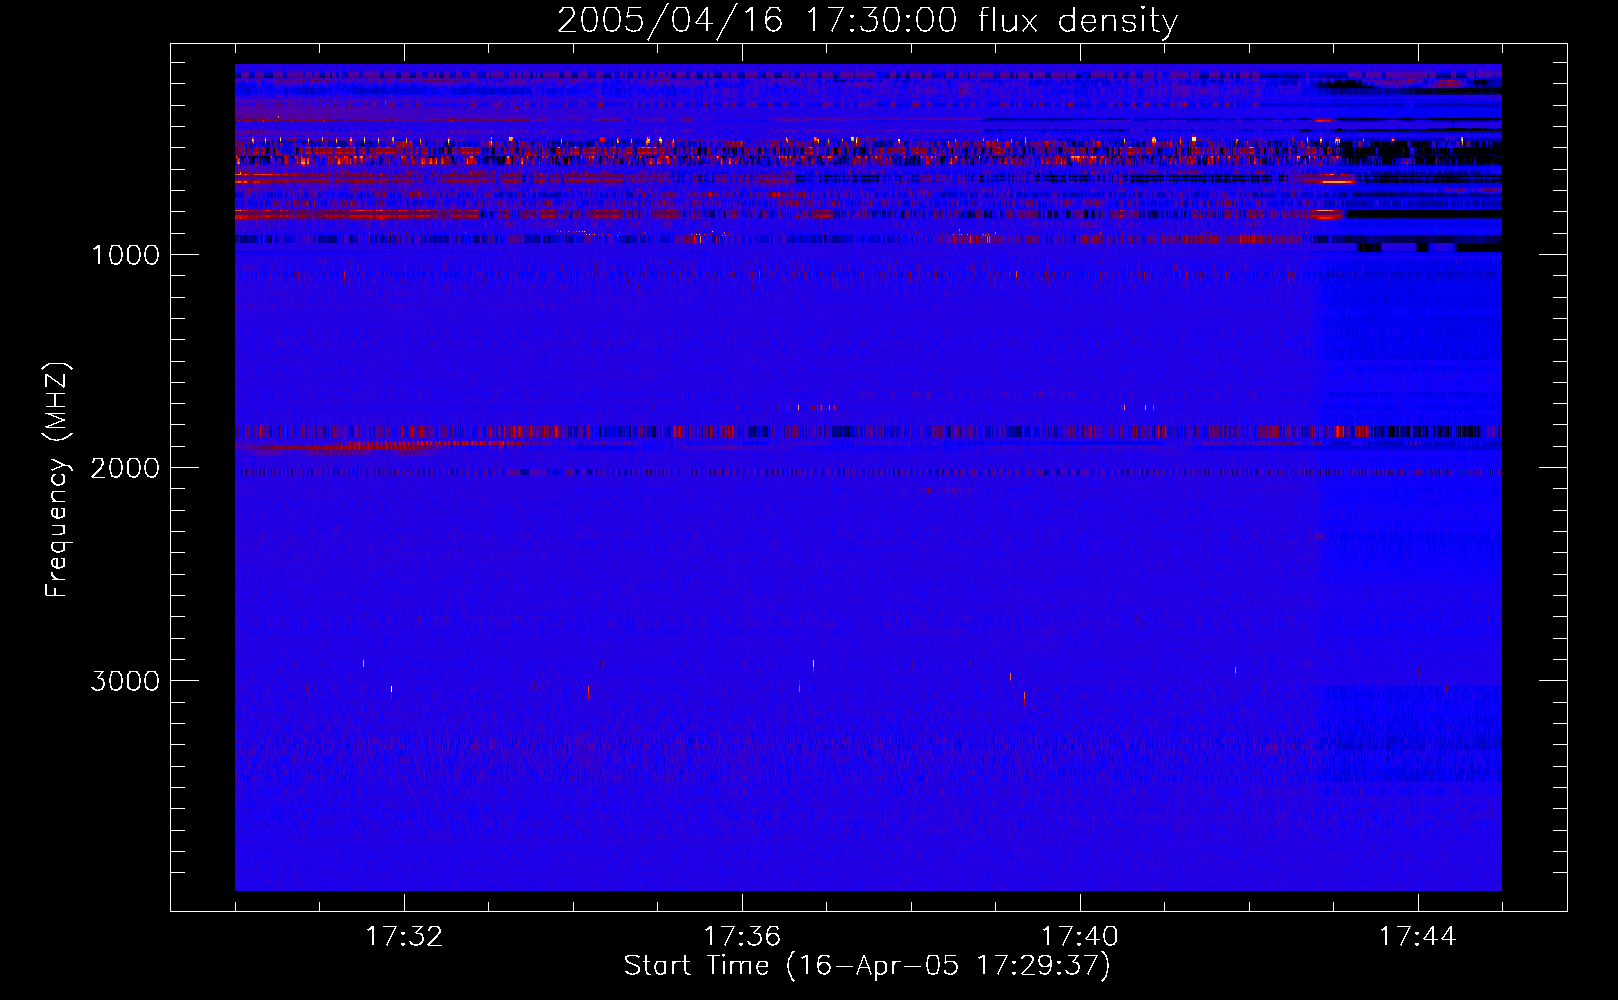Click the 2000 frequency tick label
This screenshot has height=1000, width=1618.
(125, 468)
